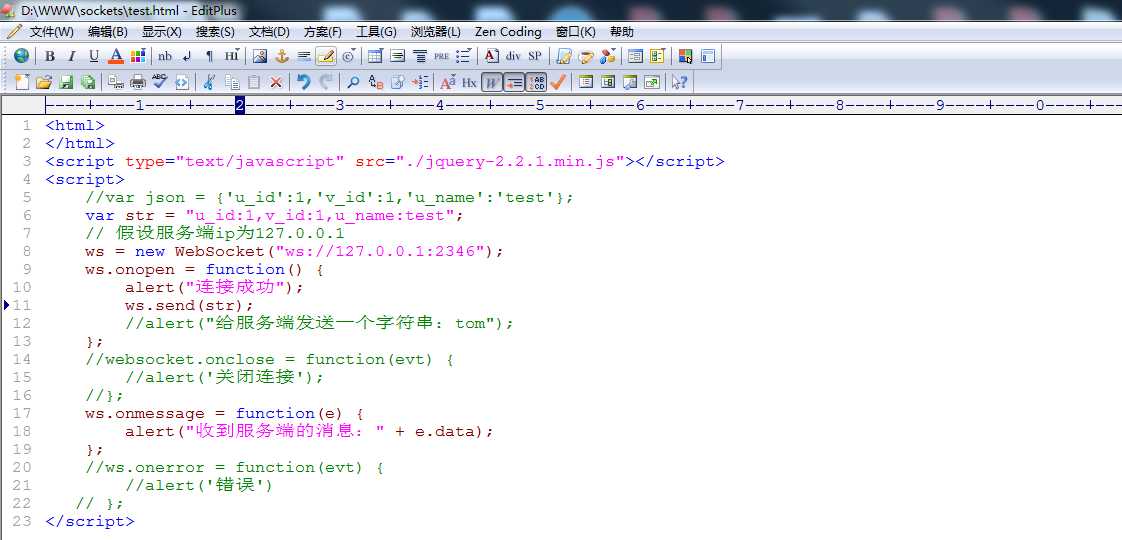
Task: Insert image tag icon
Action: pos(260,57)
